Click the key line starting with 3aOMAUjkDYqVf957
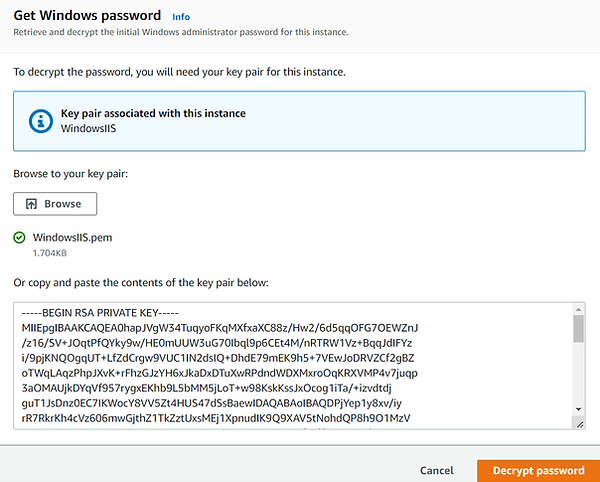Image resolution: width=600 pixels, height=482 pixels. coord(207,388)
